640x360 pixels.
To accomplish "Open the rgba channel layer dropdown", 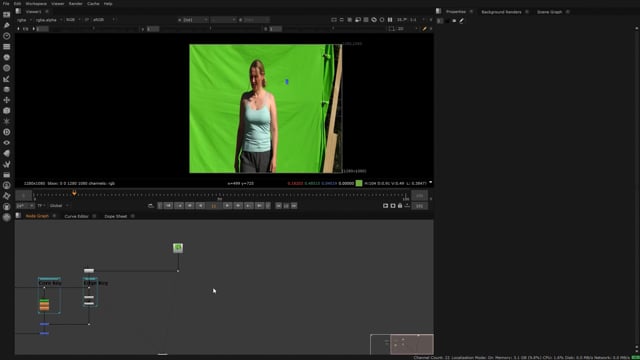I will 24,20.
